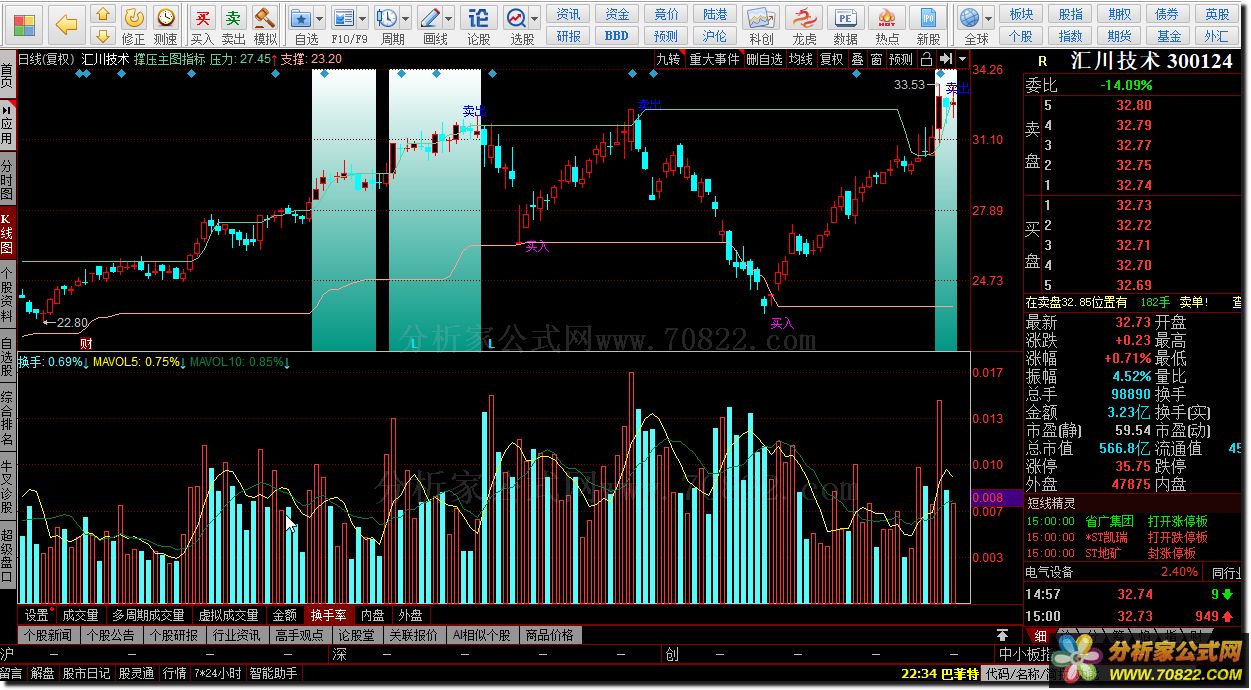Click the 卖出 sell icon
The height and width of the screenshot is (690, 1251).
[233, 25]
